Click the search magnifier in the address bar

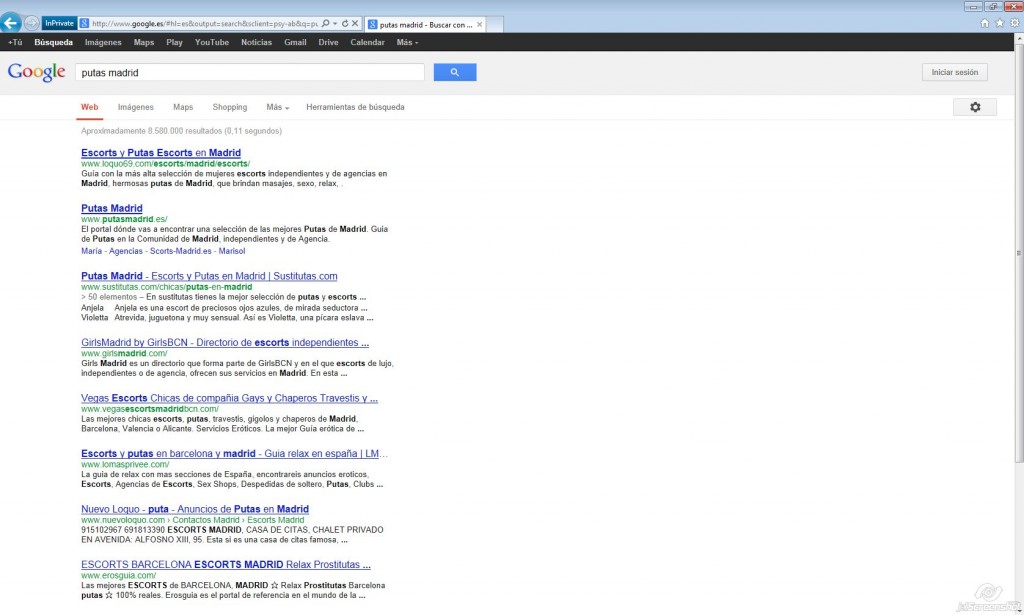tap(325, 24)
